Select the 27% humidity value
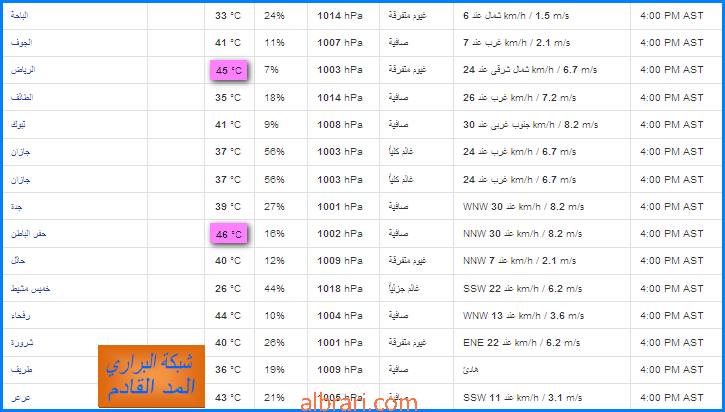Image resolution: width=725 pixels, height=412 pixels. tap(274, 206)
